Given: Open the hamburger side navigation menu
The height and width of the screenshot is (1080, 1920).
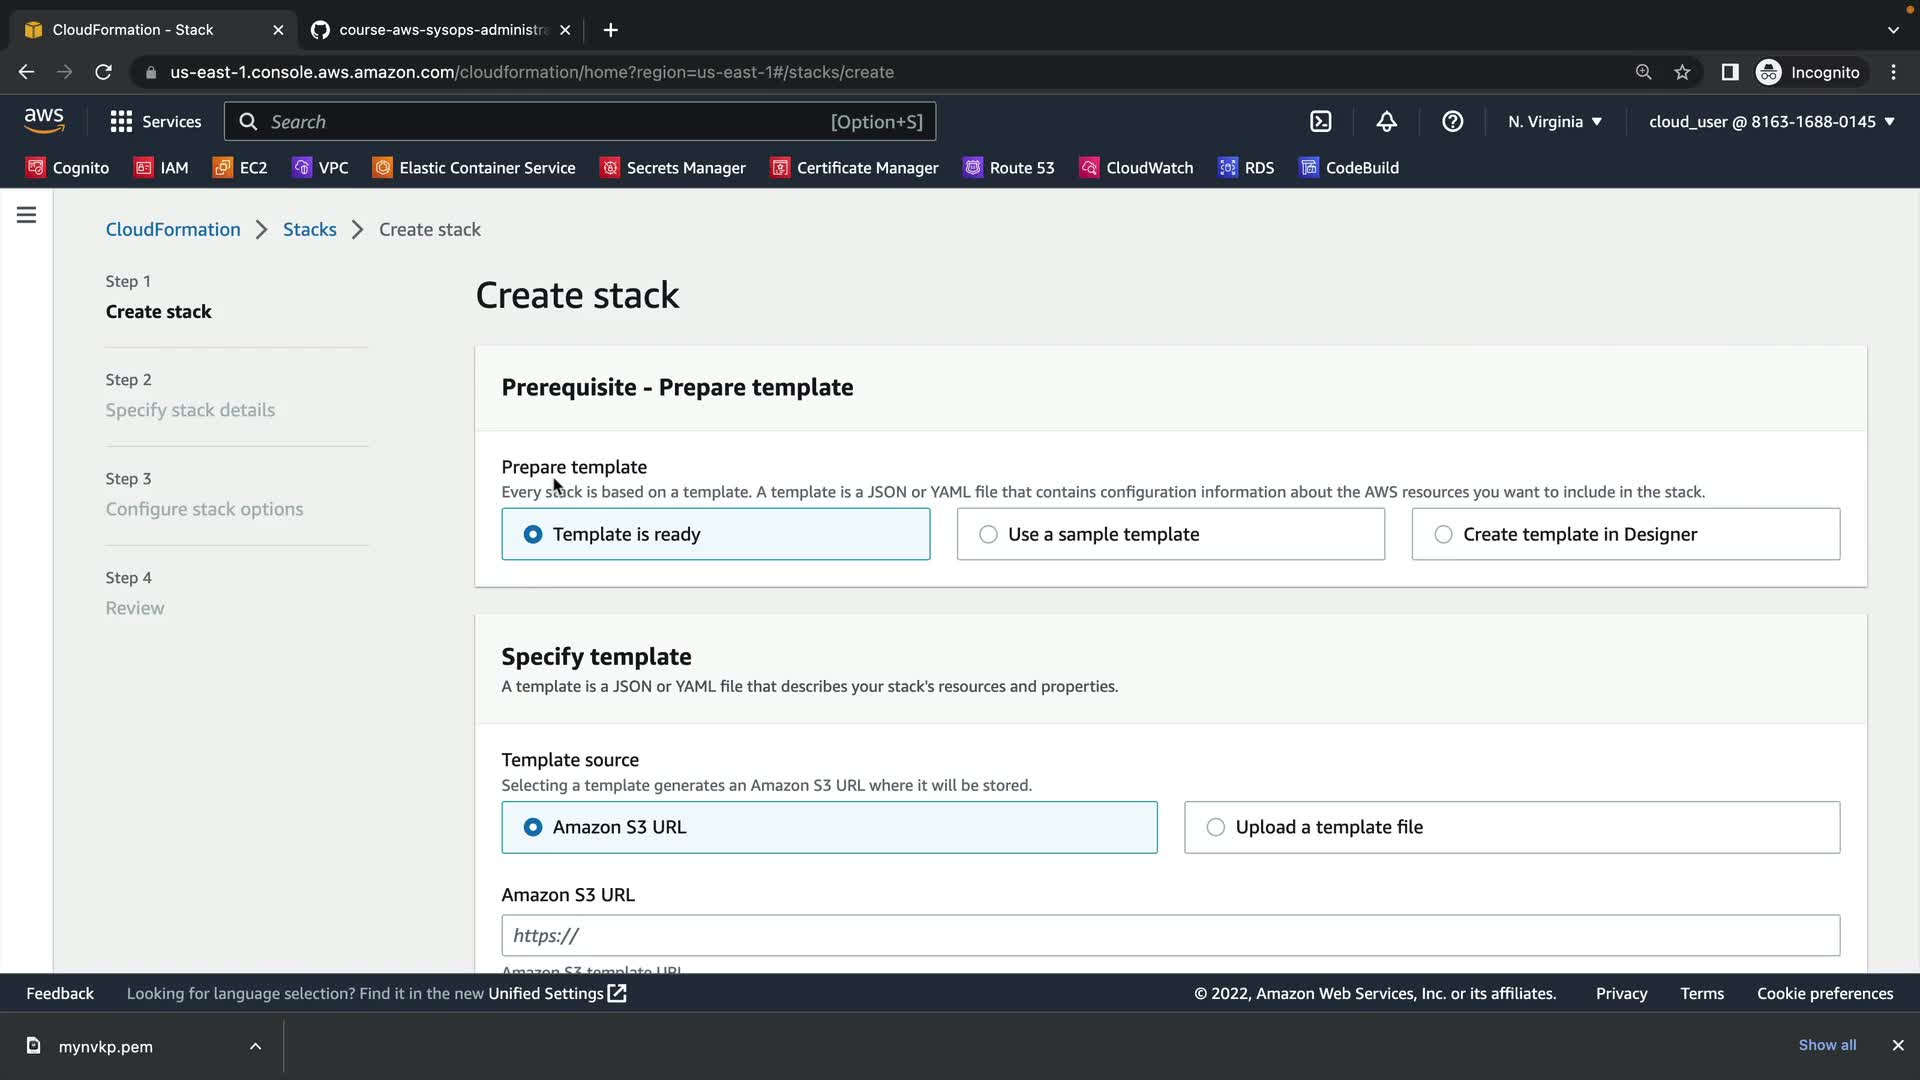Looking at the screenshot, I should pos(27,215).
